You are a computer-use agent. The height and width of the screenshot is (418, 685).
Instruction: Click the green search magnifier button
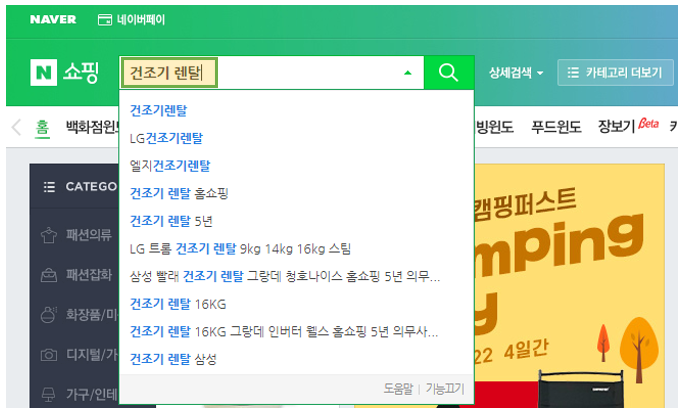pyautogui.click(x=449, y=73)
